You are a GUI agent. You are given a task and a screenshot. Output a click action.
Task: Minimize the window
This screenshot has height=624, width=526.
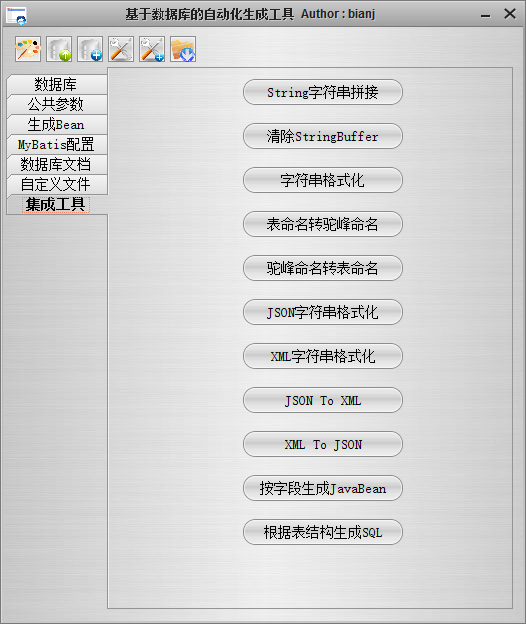(485, 15)
